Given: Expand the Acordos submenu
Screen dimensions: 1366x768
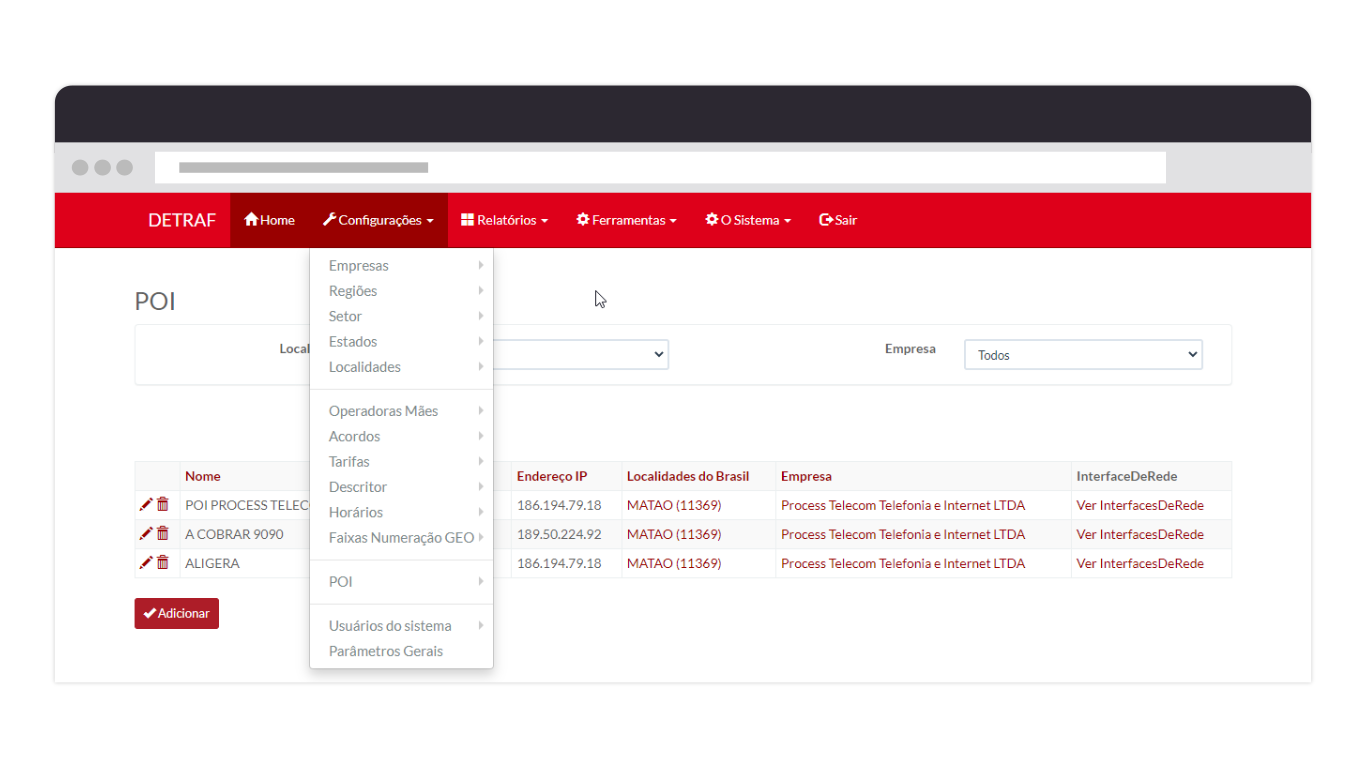Looking at the screenshot, I should 401,436.
